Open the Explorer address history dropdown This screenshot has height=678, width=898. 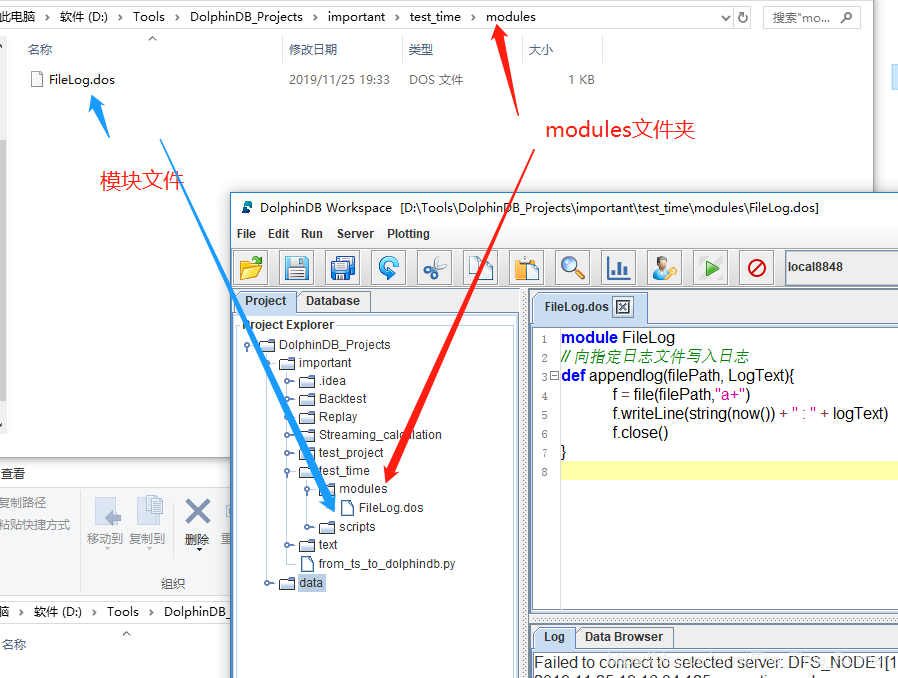[x=726, y=18]
